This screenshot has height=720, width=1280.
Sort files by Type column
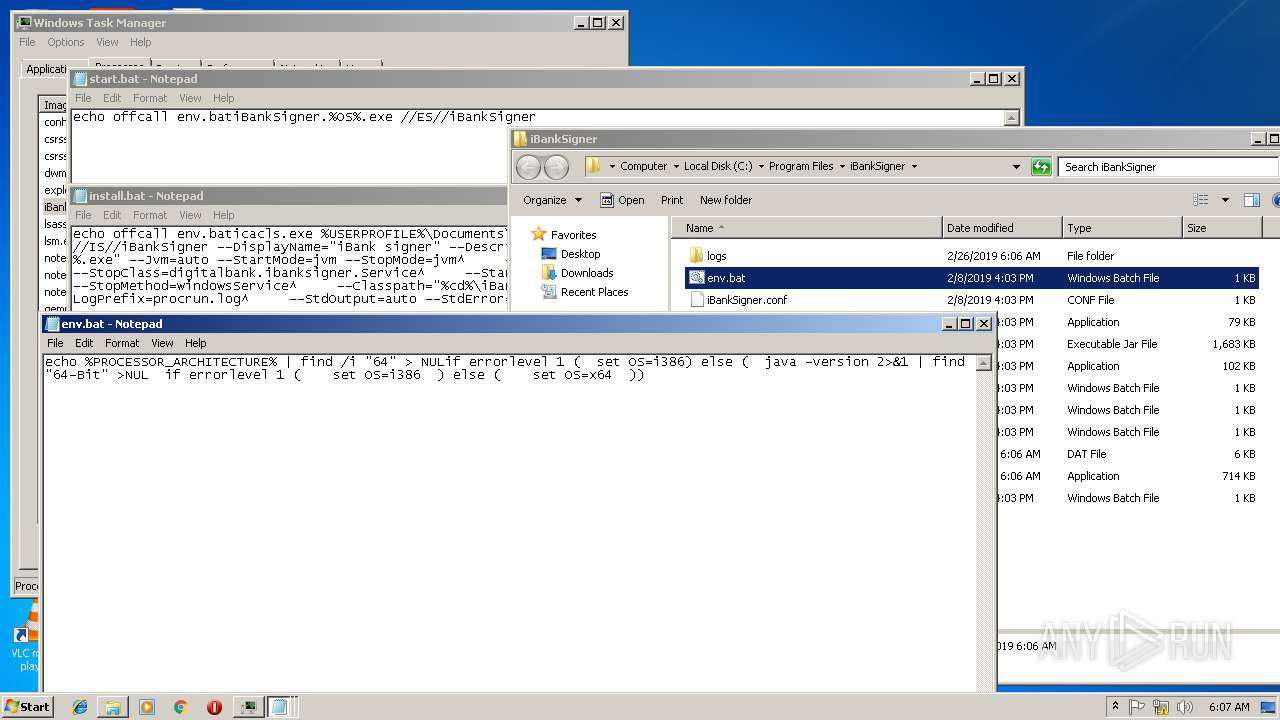click(1121, 228)
